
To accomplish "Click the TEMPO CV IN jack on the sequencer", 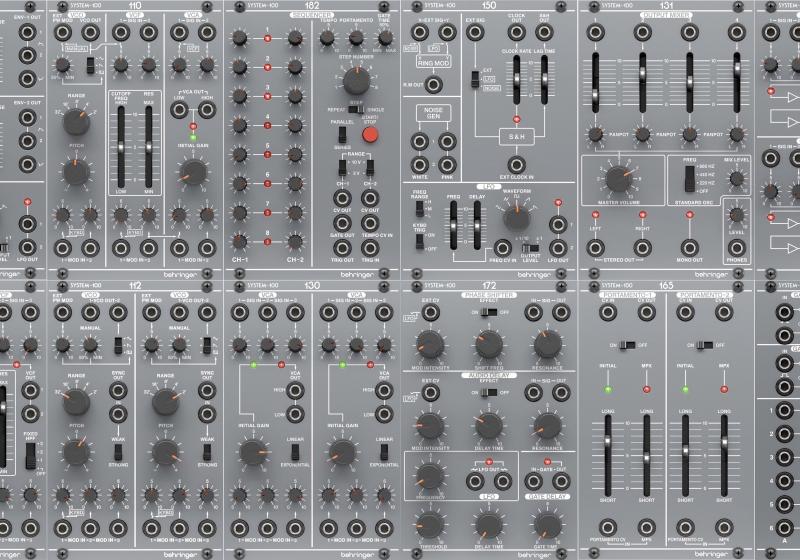I will [370, 222].
